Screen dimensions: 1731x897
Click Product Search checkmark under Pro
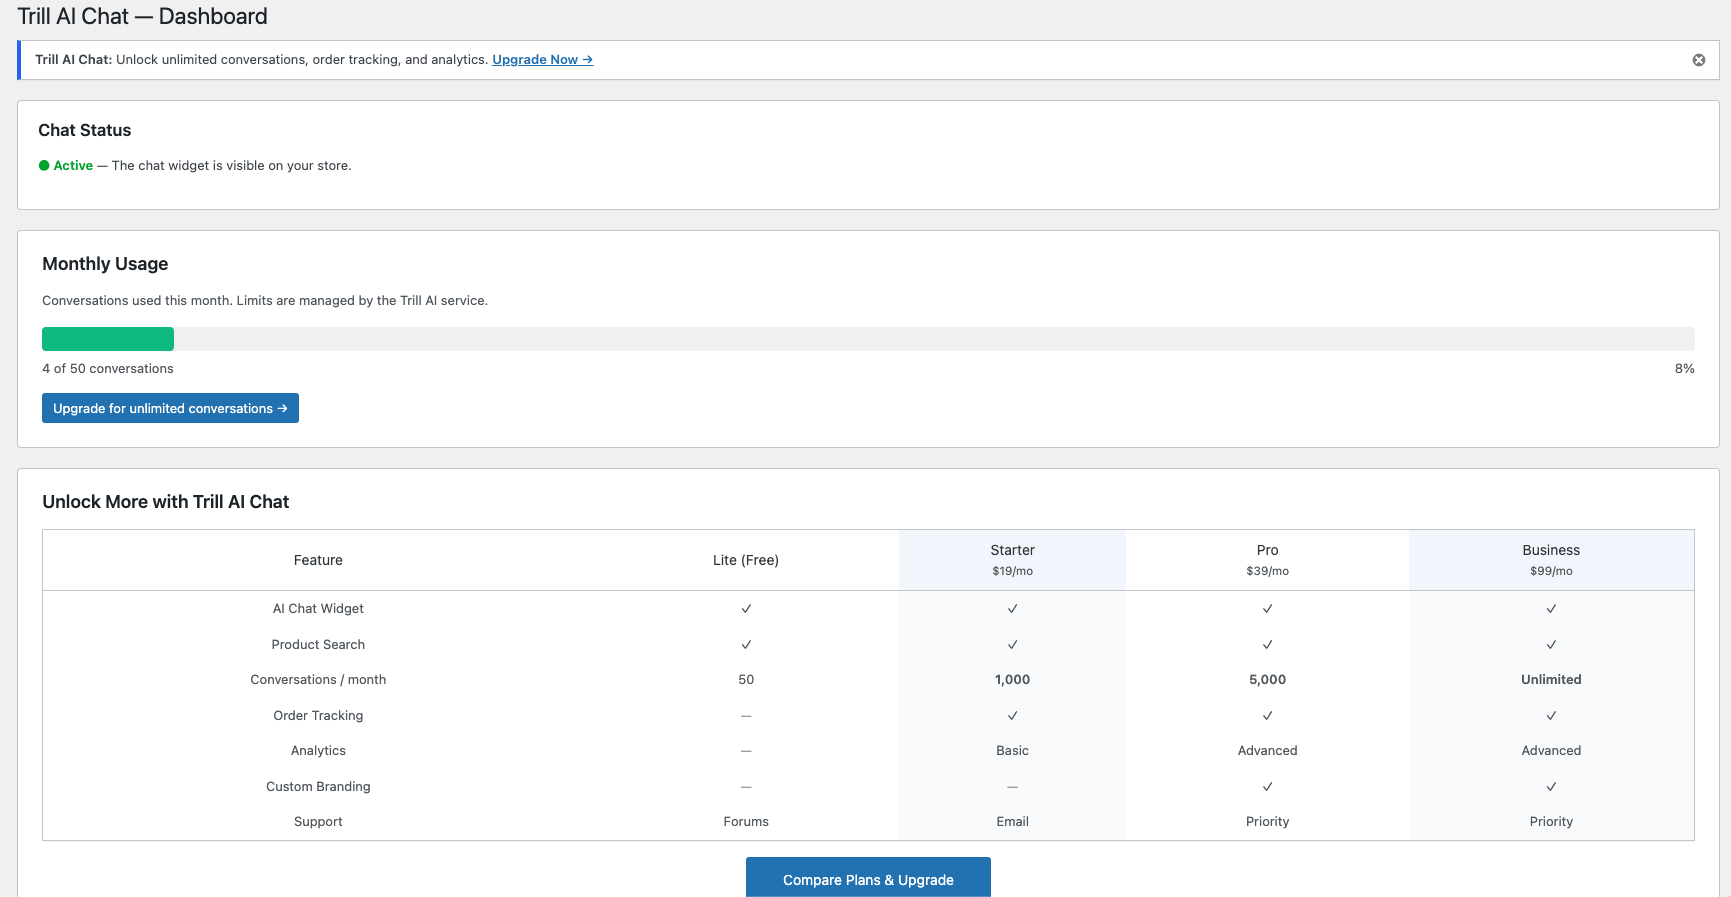point(1267,645)
